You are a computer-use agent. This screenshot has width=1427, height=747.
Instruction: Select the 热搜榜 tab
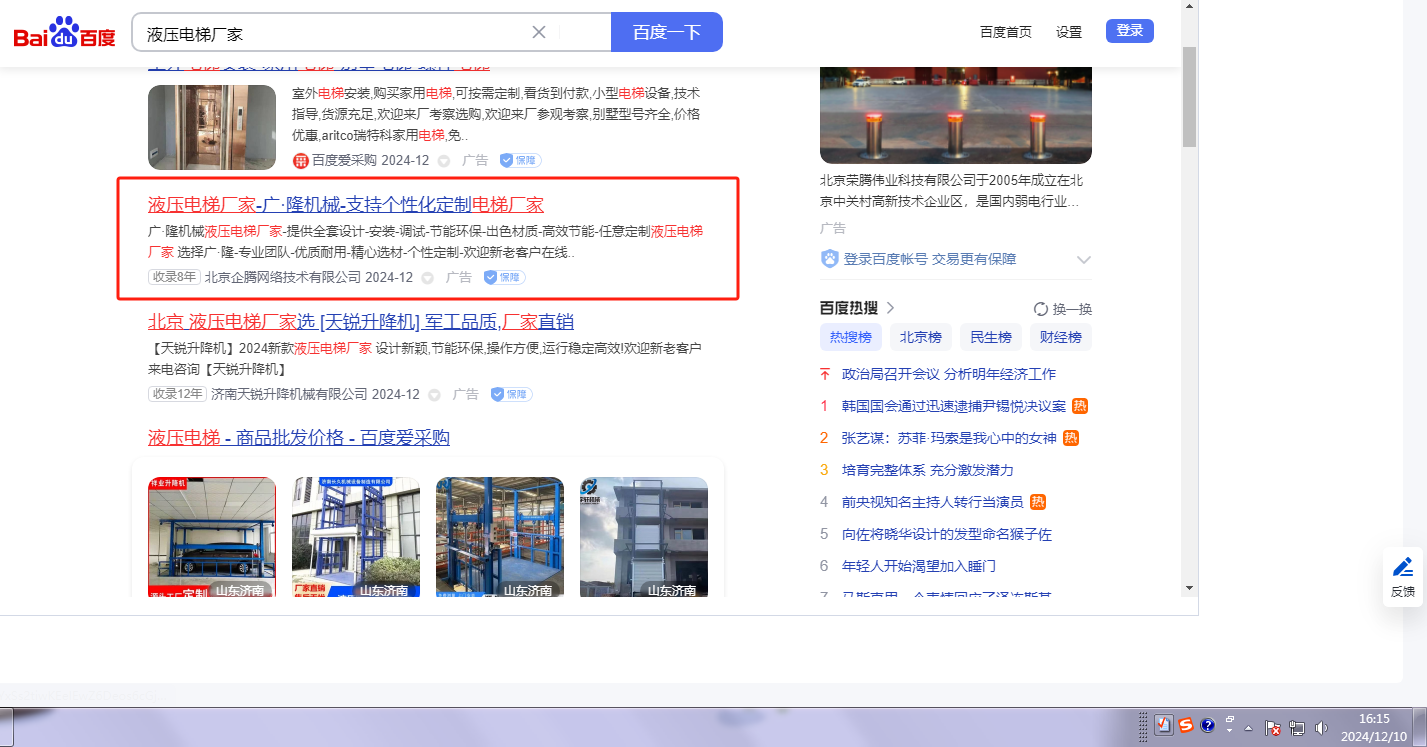[851, 337]
